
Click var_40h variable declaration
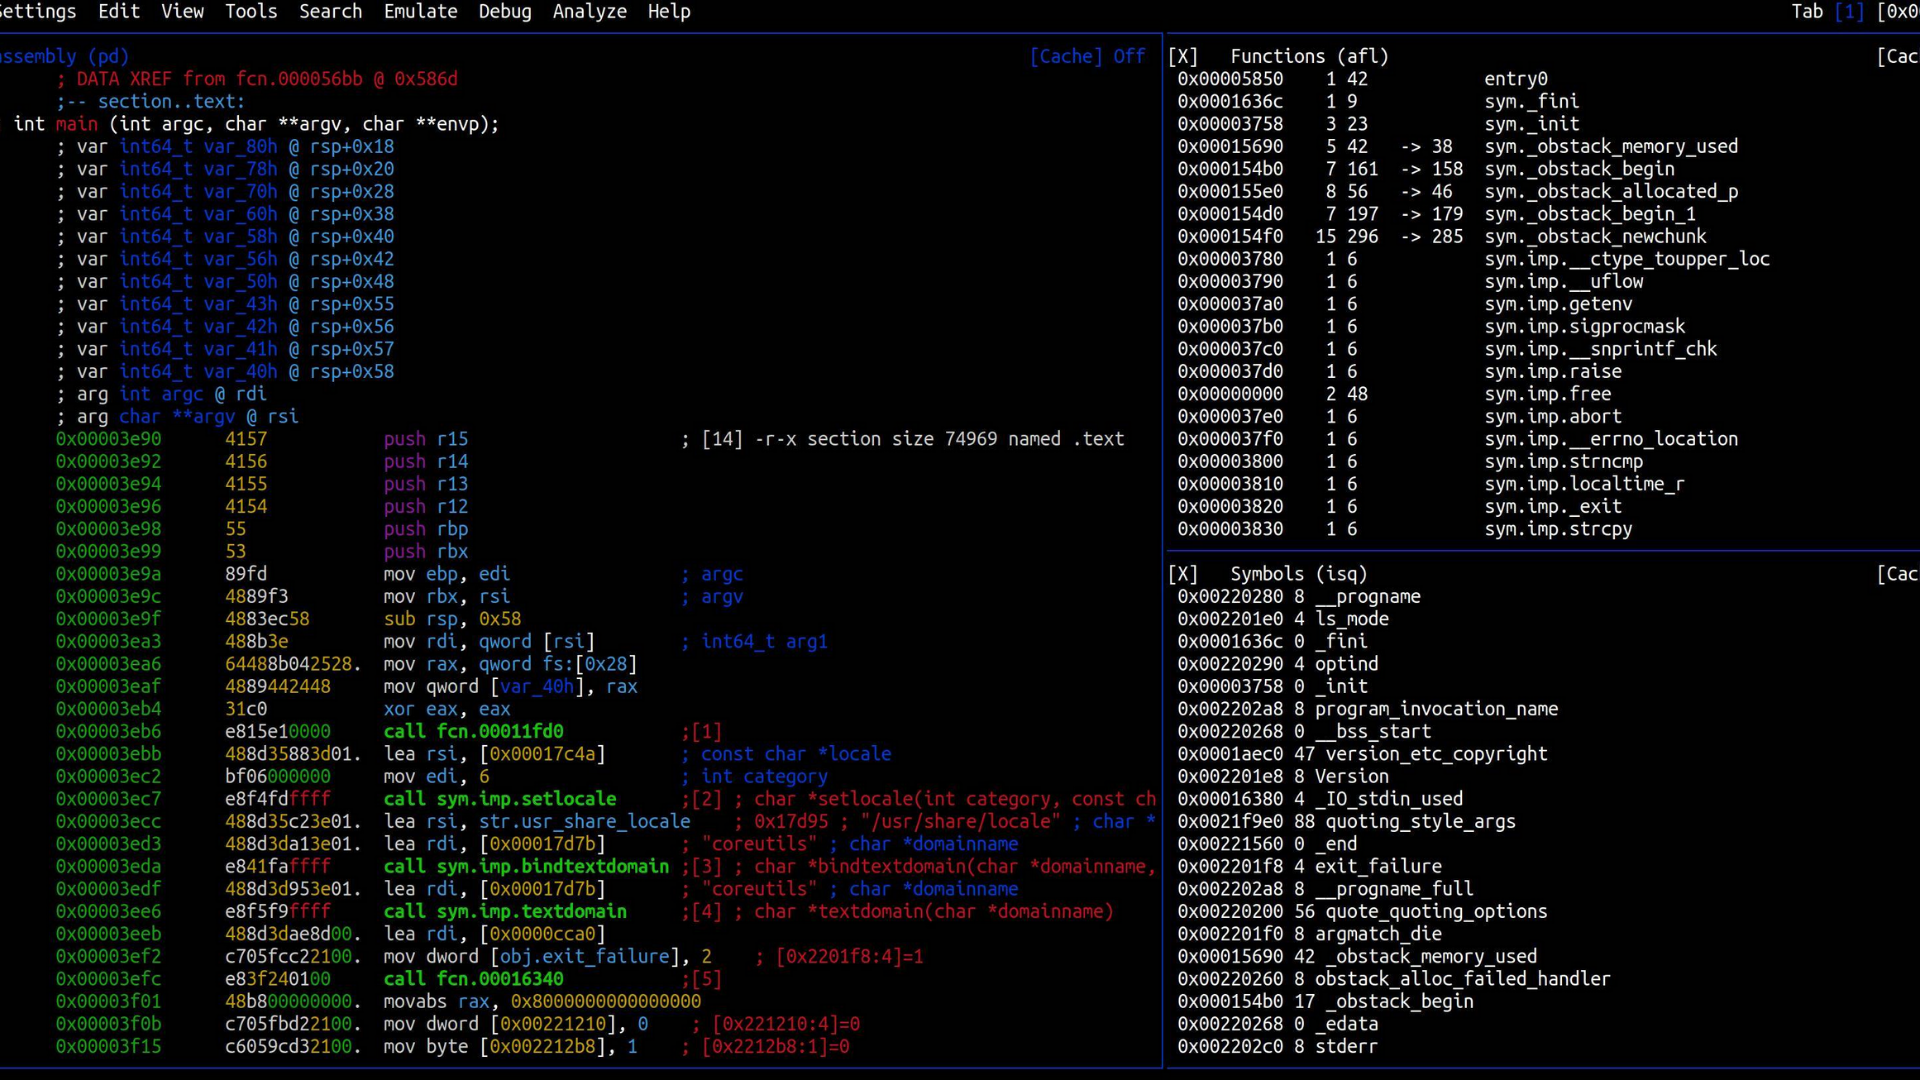pos(225,371)
